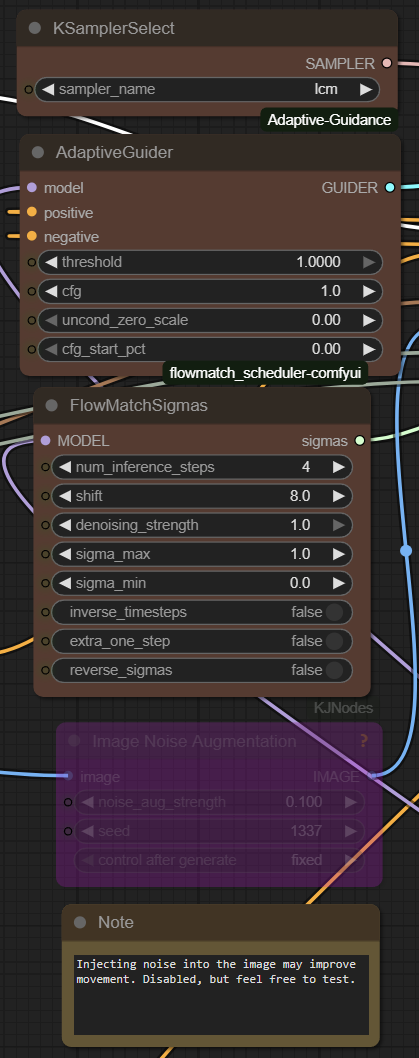Image resolution: width=419 pixels, height=1058 pixels.
Task: Increase num_inference_steps with right arrow
Action: pos(338,467)
